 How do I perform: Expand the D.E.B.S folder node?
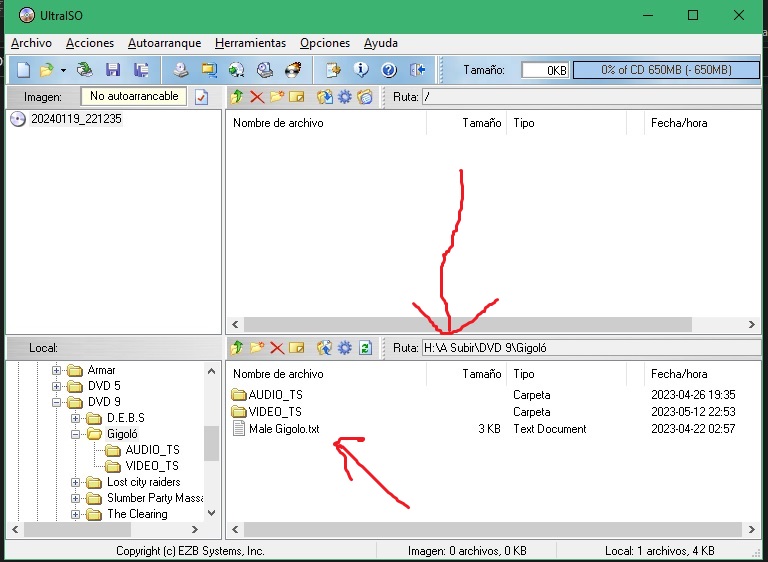[75, 418]
